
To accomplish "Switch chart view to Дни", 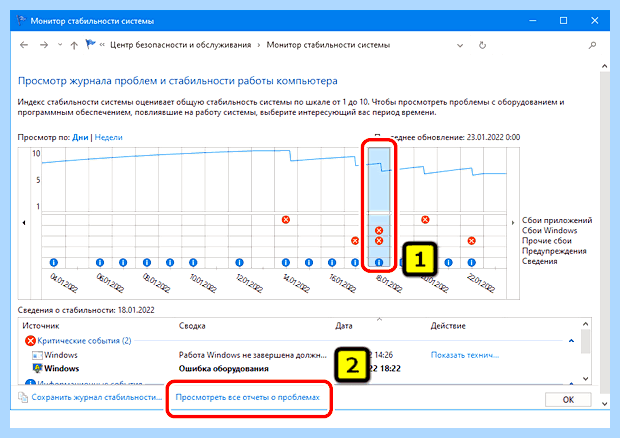I will (80, 137).
